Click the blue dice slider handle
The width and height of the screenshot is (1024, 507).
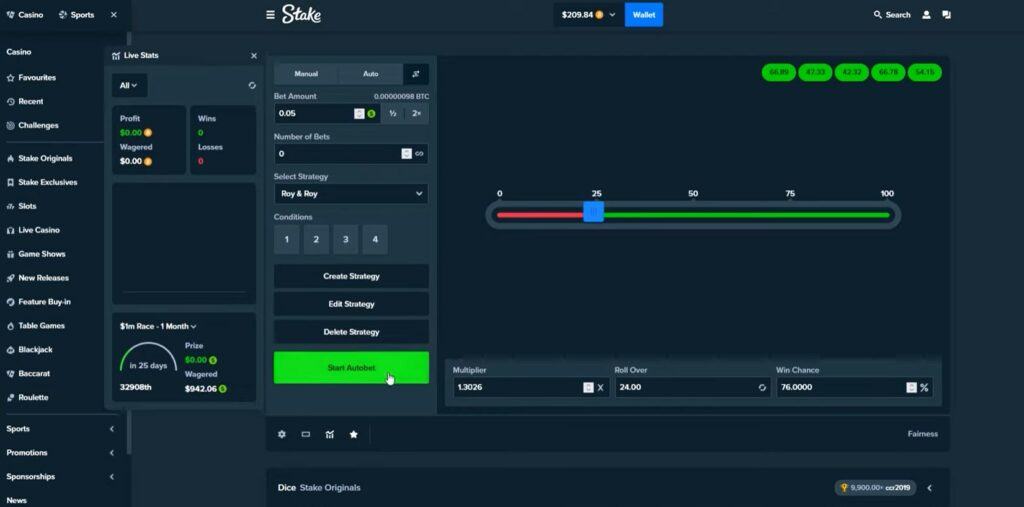tap(593, 213)
